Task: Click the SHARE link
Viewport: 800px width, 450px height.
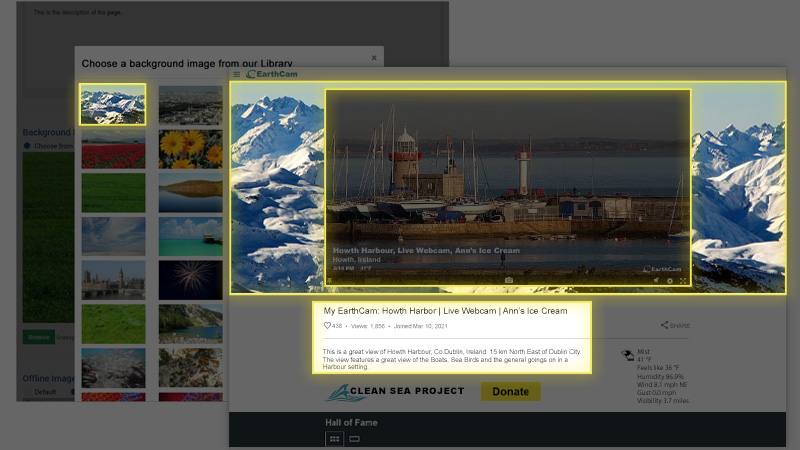Action: [675, 325]
